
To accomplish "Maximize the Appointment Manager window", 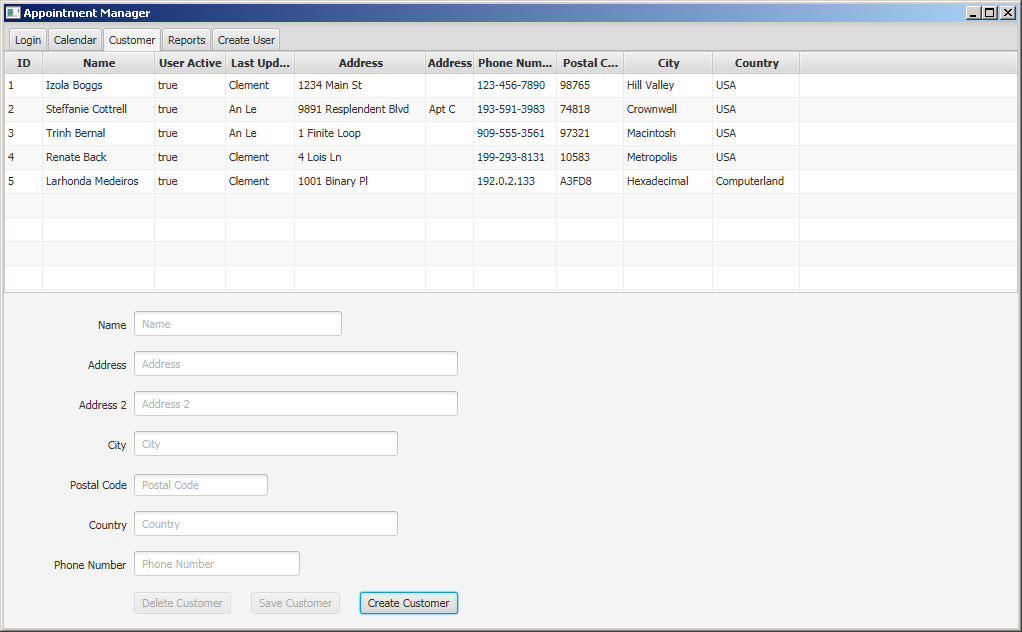I will [x=990, y=13].
